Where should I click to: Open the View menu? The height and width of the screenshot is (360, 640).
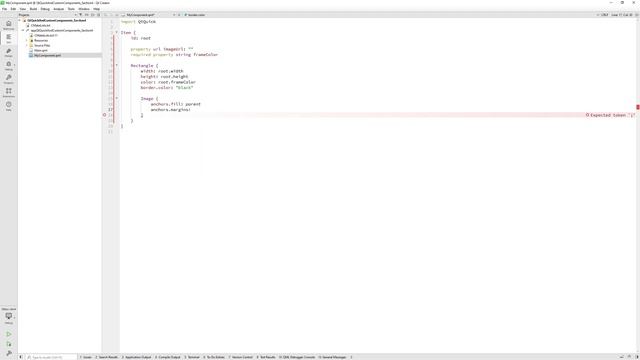[x=23, y=9]
